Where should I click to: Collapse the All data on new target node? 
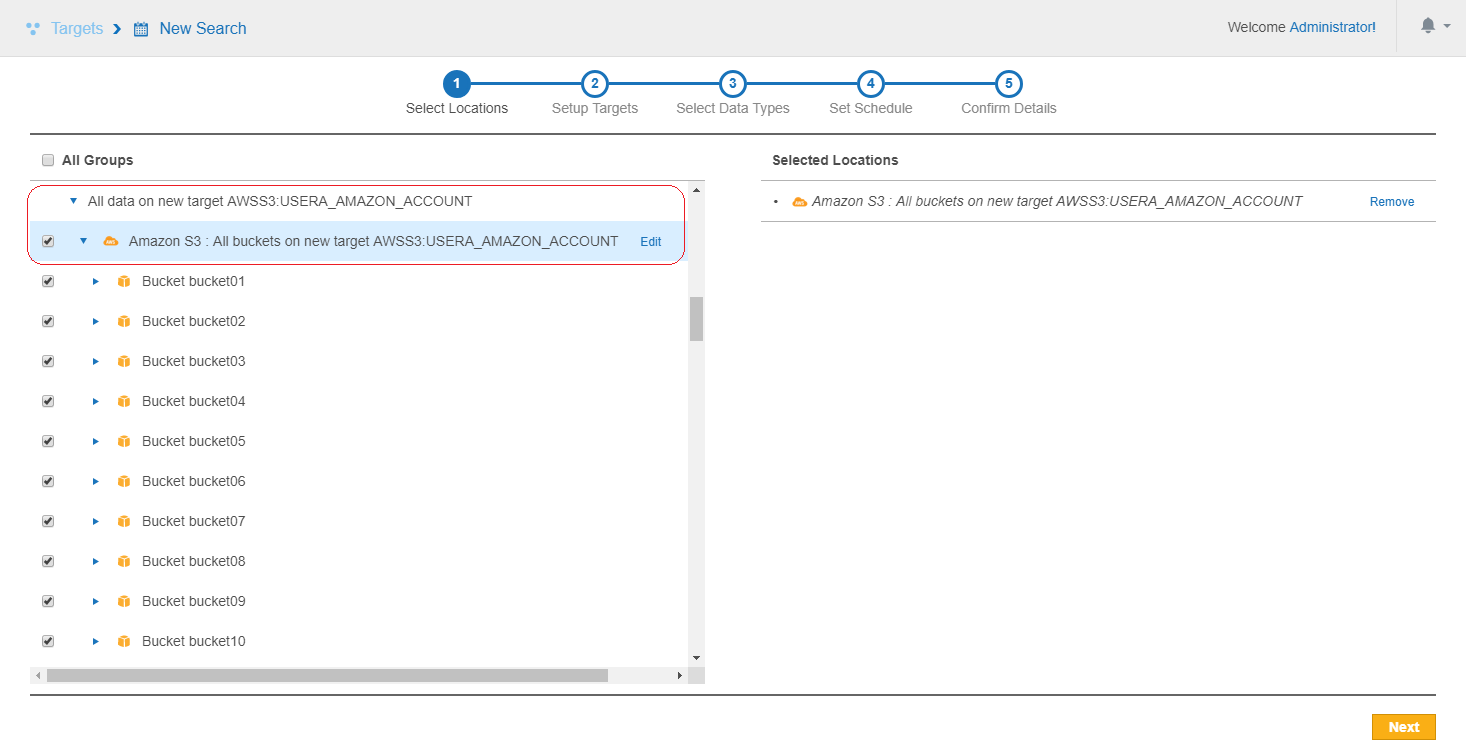click(x=73, y=201)
